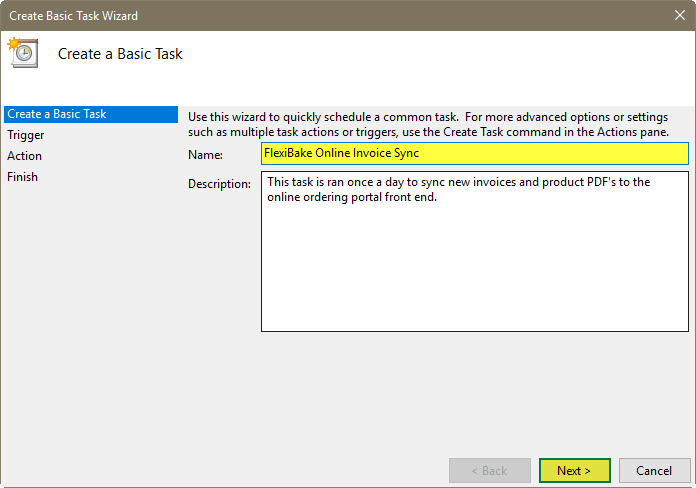The image size is (696, 488).
Task: Click inside the Description text box
Action: tap(475, 251)
